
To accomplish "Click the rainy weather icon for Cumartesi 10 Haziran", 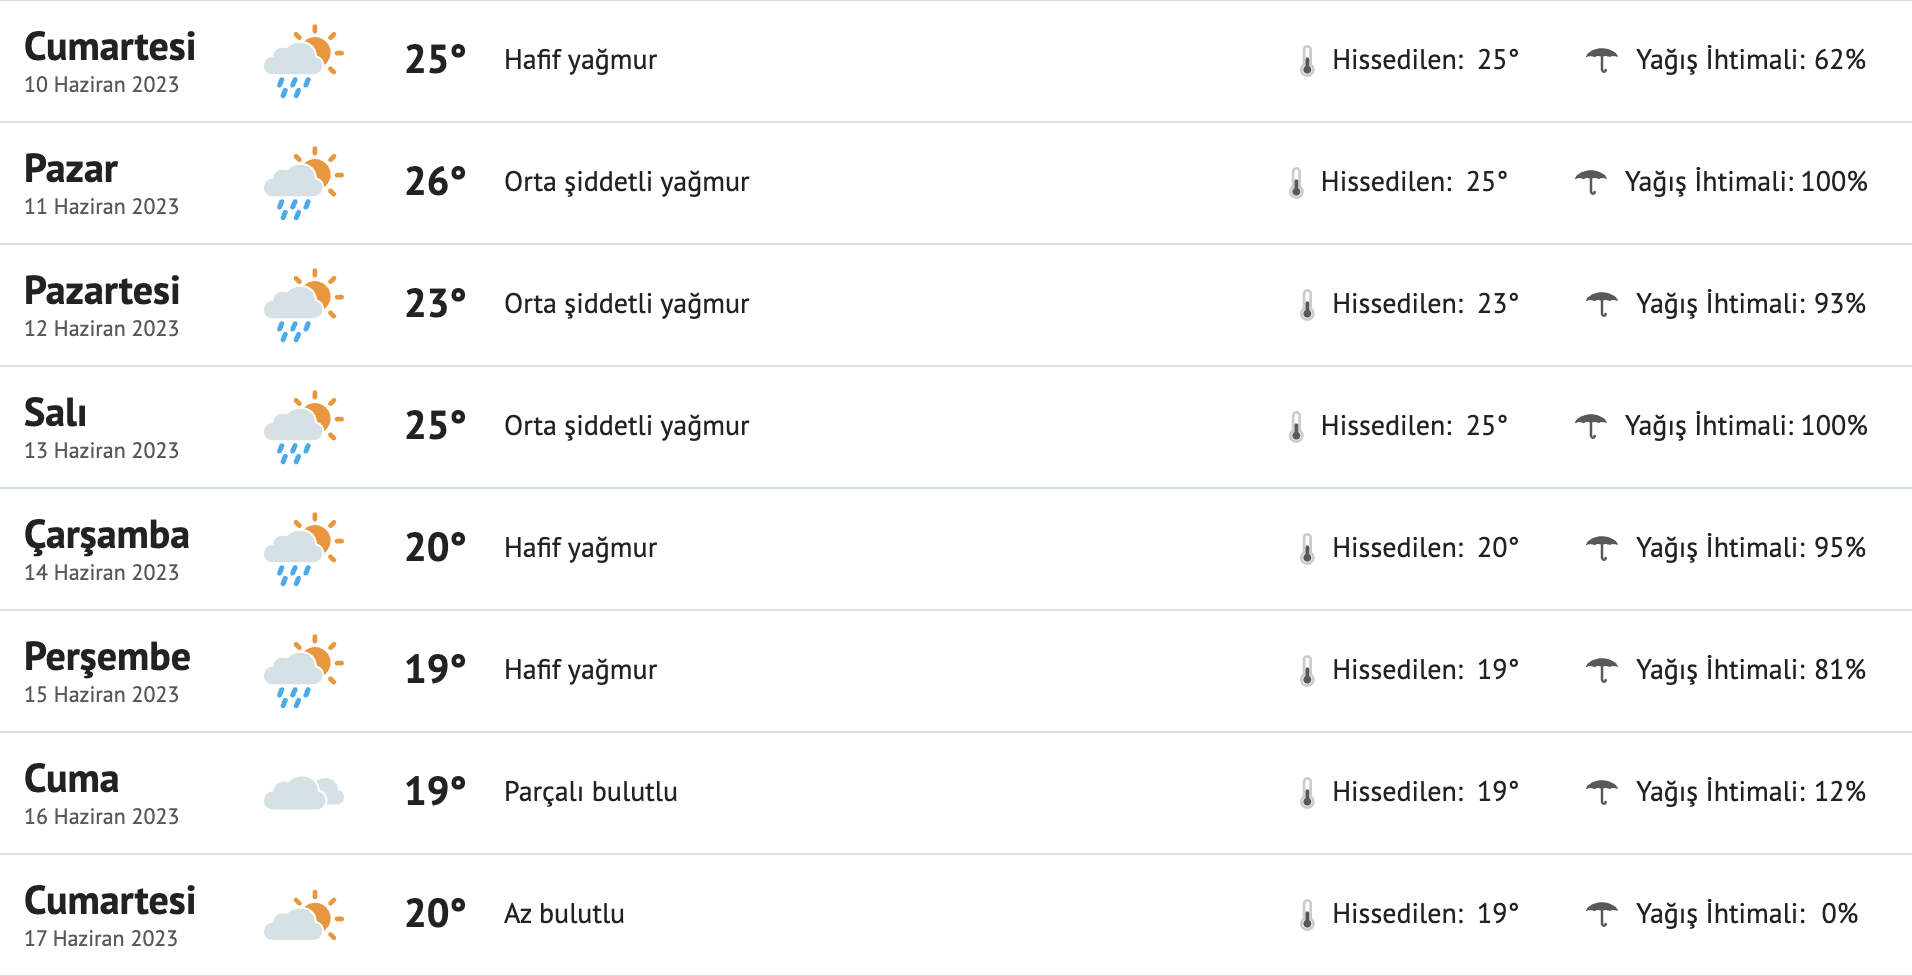I will [x=303, y=60].
